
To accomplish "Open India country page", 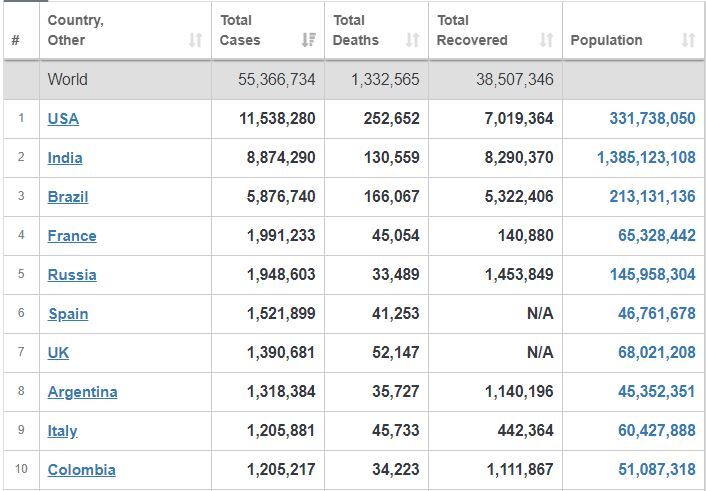I will [65, 158].
